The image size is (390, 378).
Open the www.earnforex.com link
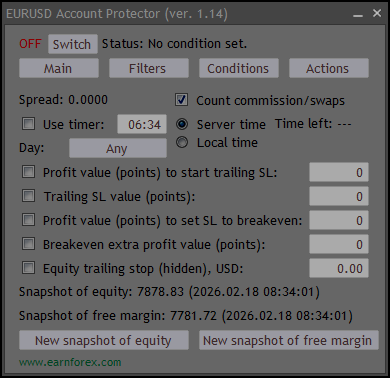click(x=70, y=362)
